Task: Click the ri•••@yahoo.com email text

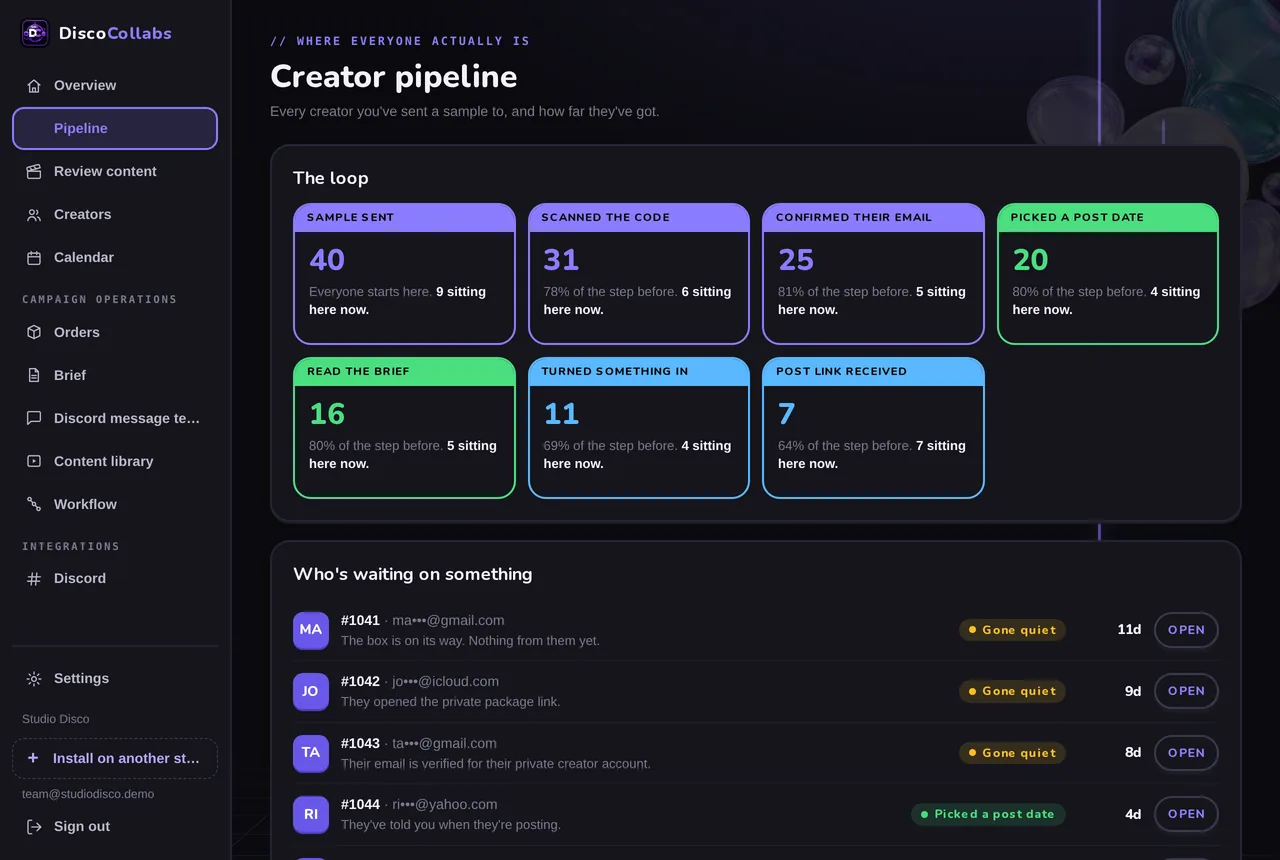Action: tap(445, 805)
